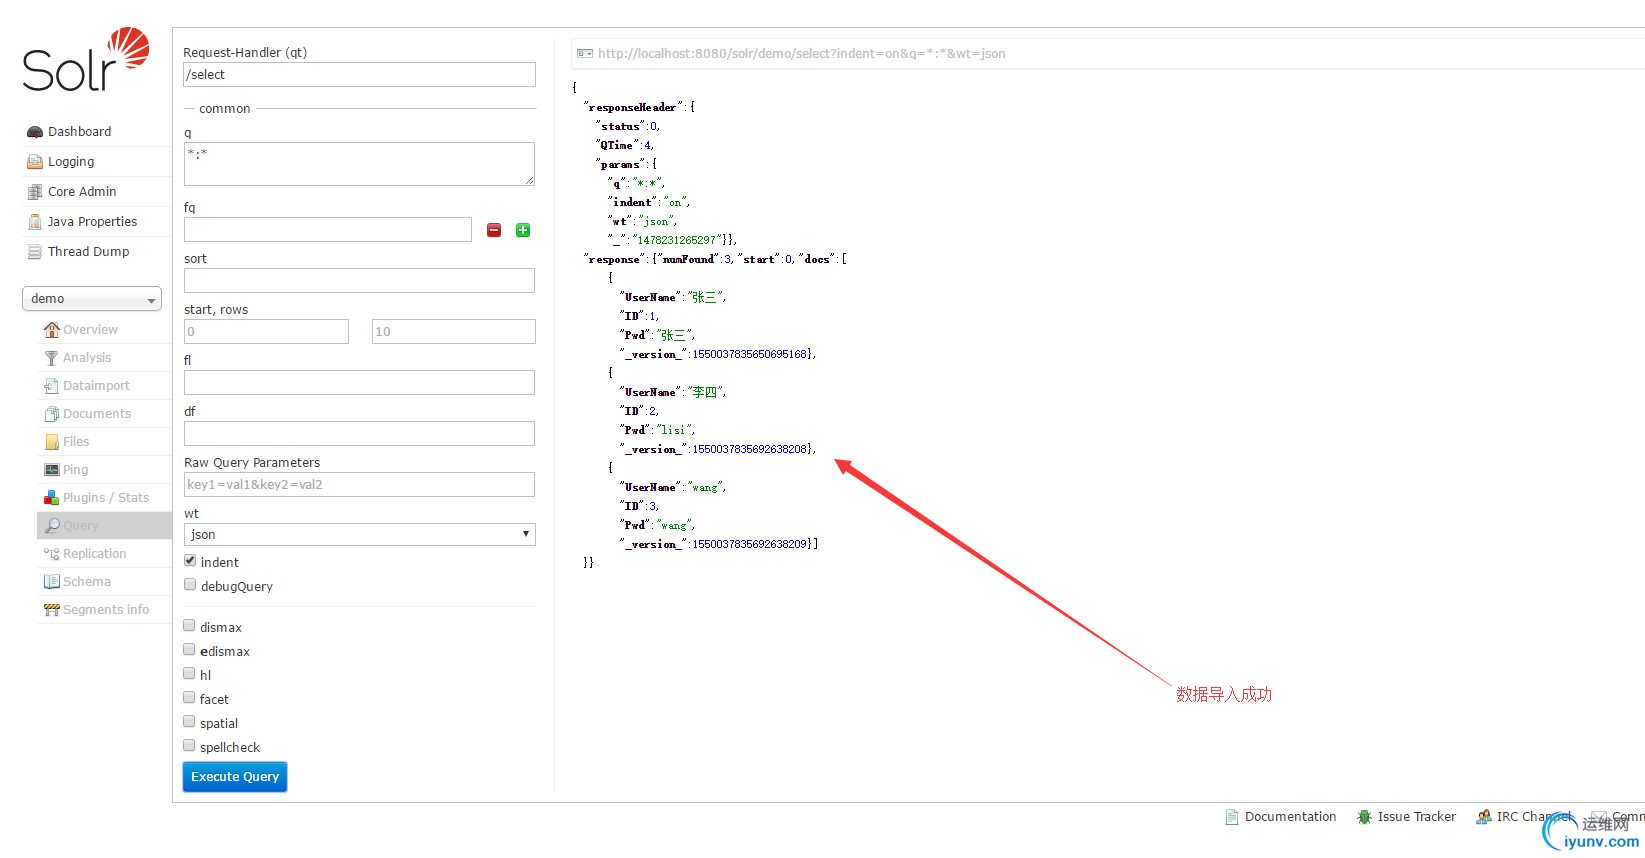The width and height of the screenshot is (1645, 858).
Task: Click the Solr logo
Action: 86,60
